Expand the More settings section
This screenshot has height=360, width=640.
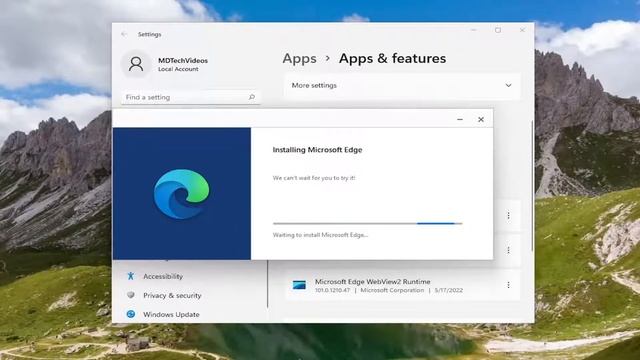coord(402,85)
